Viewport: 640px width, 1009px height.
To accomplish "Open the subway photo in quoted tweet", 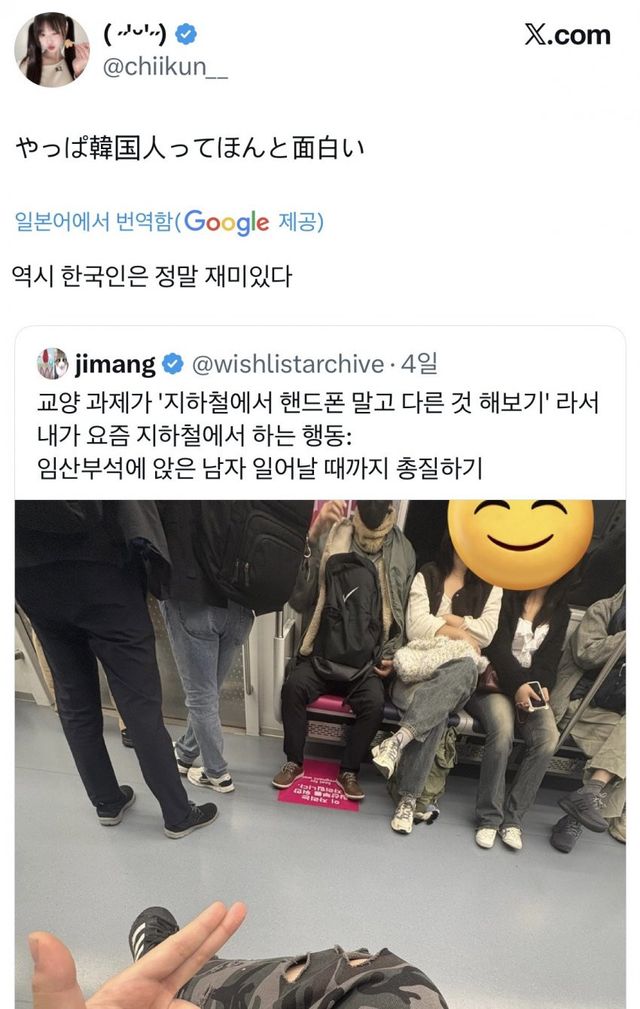I will (x=320, y=754).
